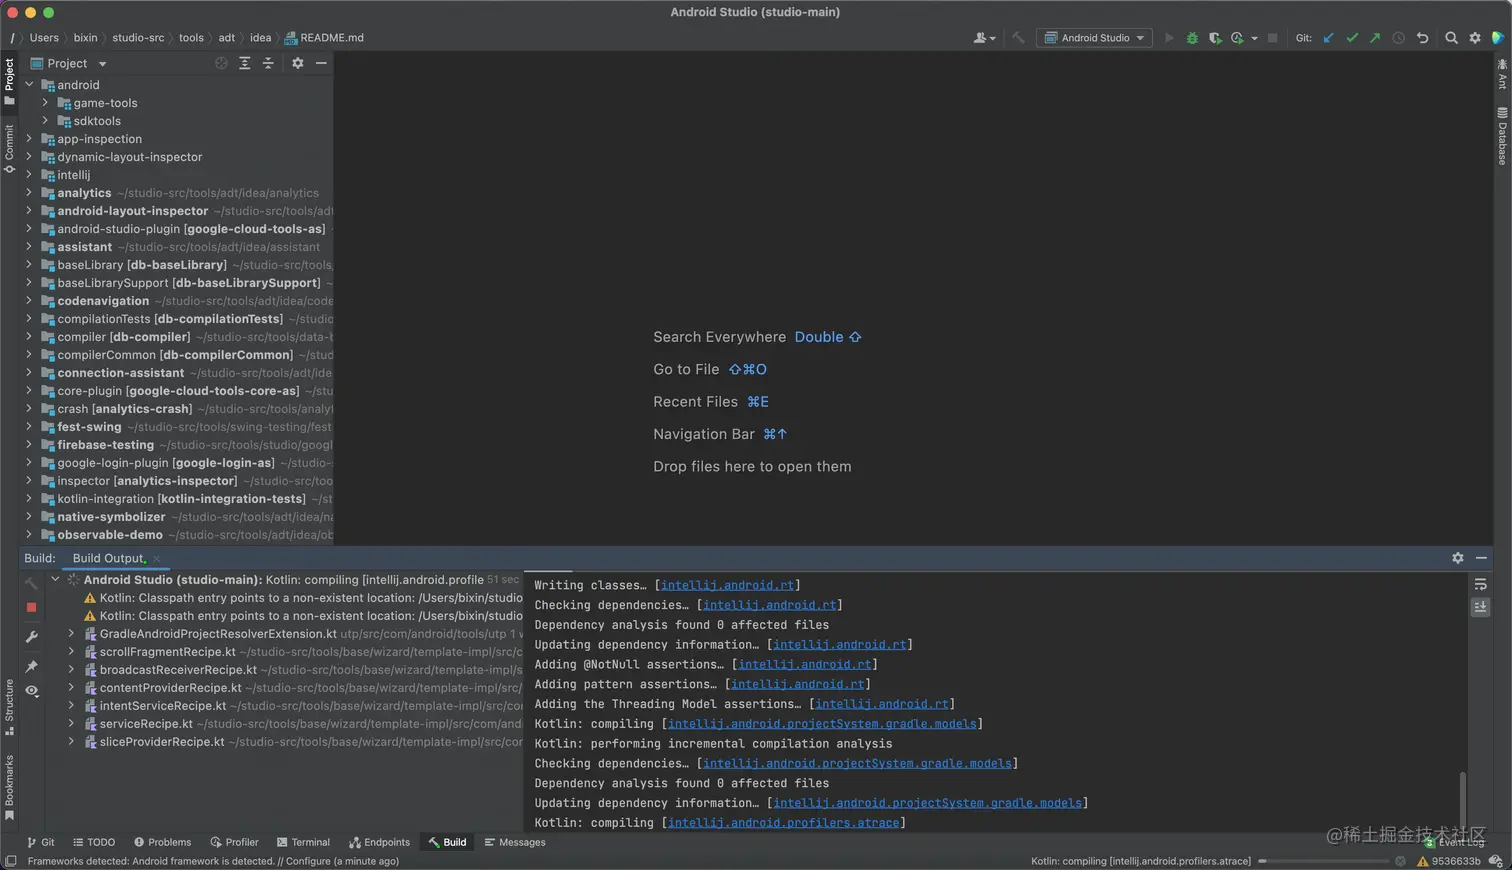Click the intellij.android.profilers.atrace link
Screen dimensions: 1512x870
(x=783, y=823)
